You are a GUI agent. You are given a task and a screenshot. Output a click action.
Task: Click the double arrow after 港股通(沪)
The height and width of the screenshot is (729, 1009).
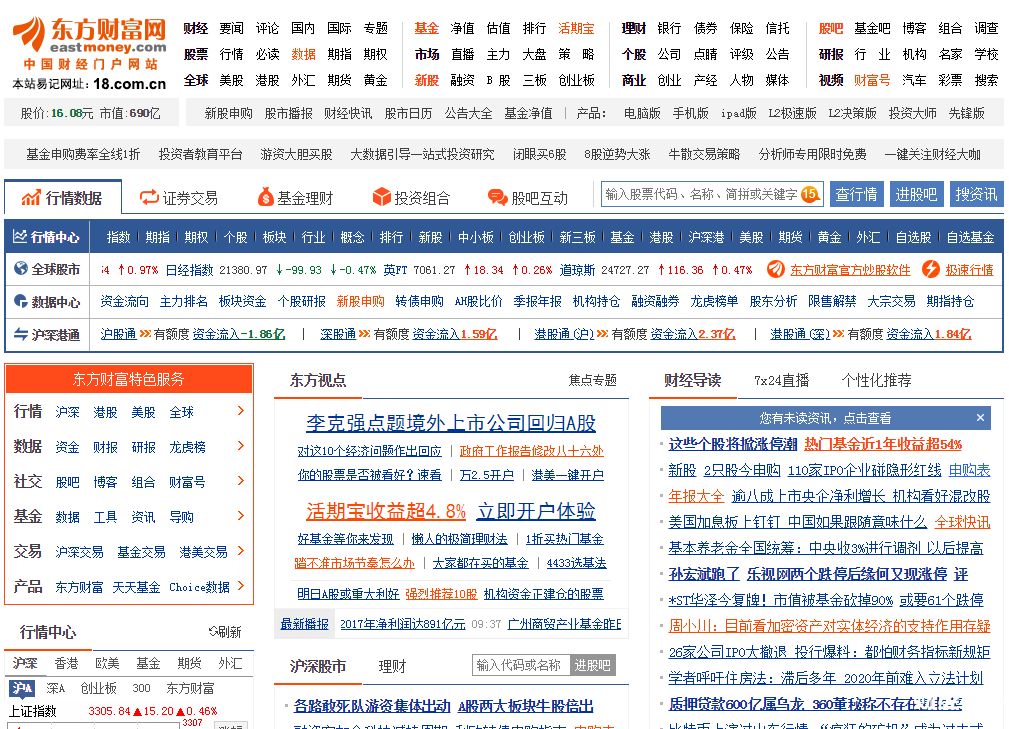coord(603,334)
